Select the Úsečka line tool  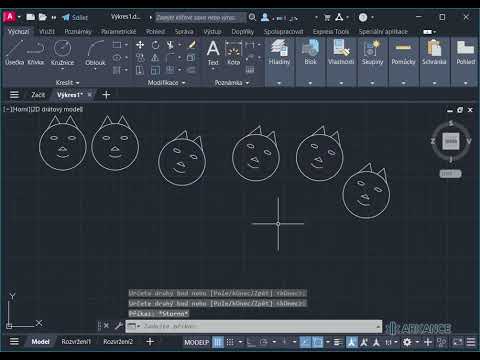click(x=14, y=52)
